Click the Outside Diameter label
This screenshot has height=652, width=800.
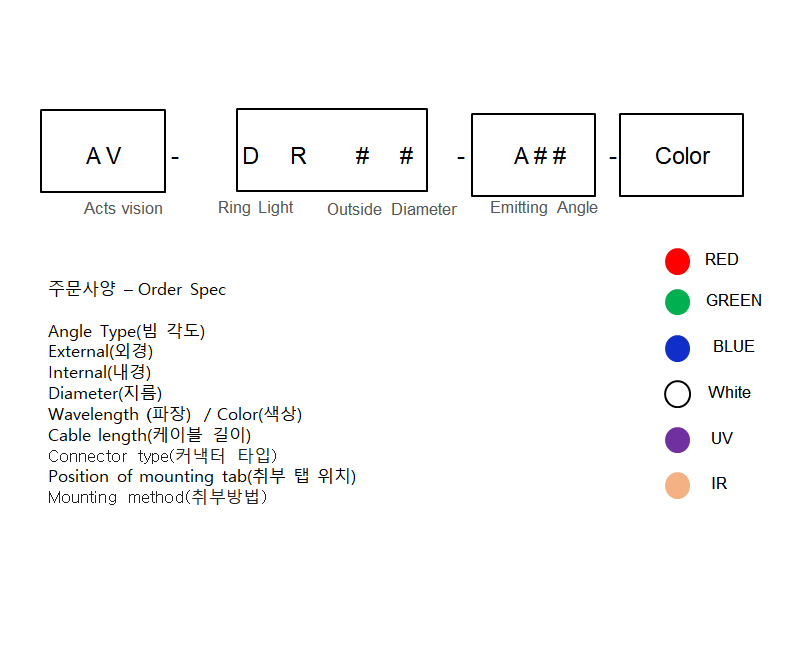tap(391, 210)
